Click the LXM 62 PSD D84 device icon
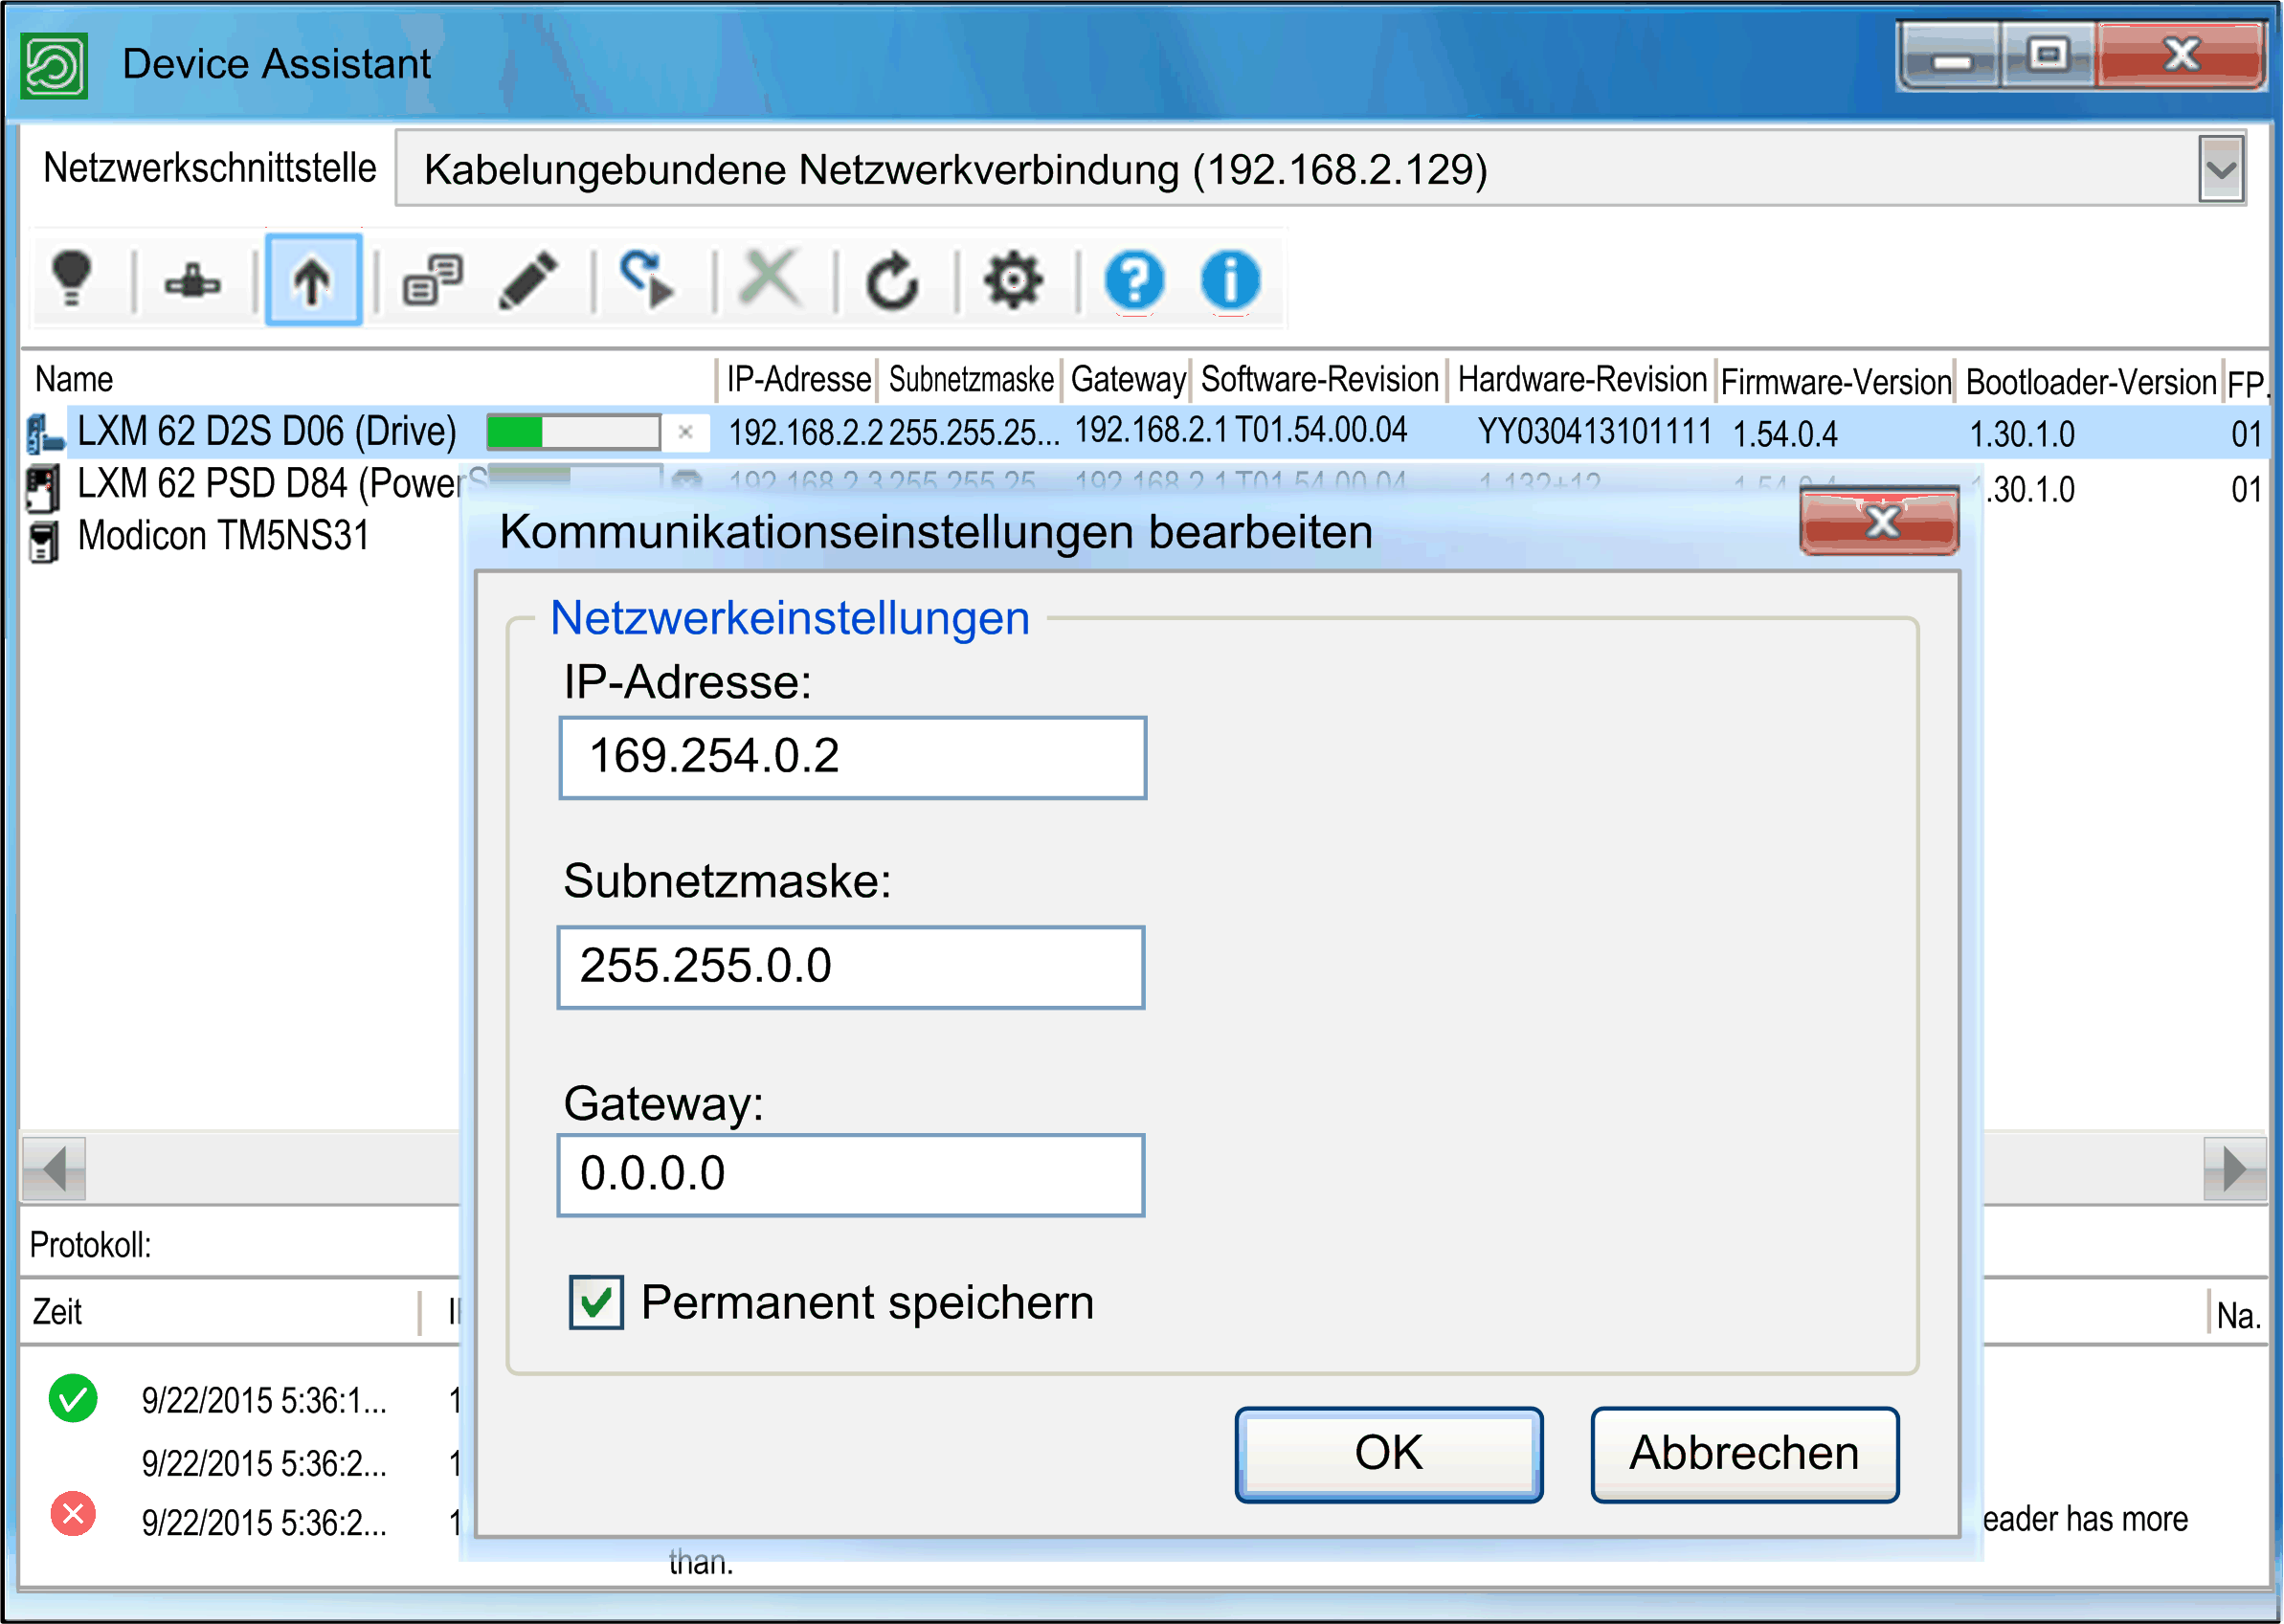Viewport: 2284px width, 1624px height. click(42, 488)
